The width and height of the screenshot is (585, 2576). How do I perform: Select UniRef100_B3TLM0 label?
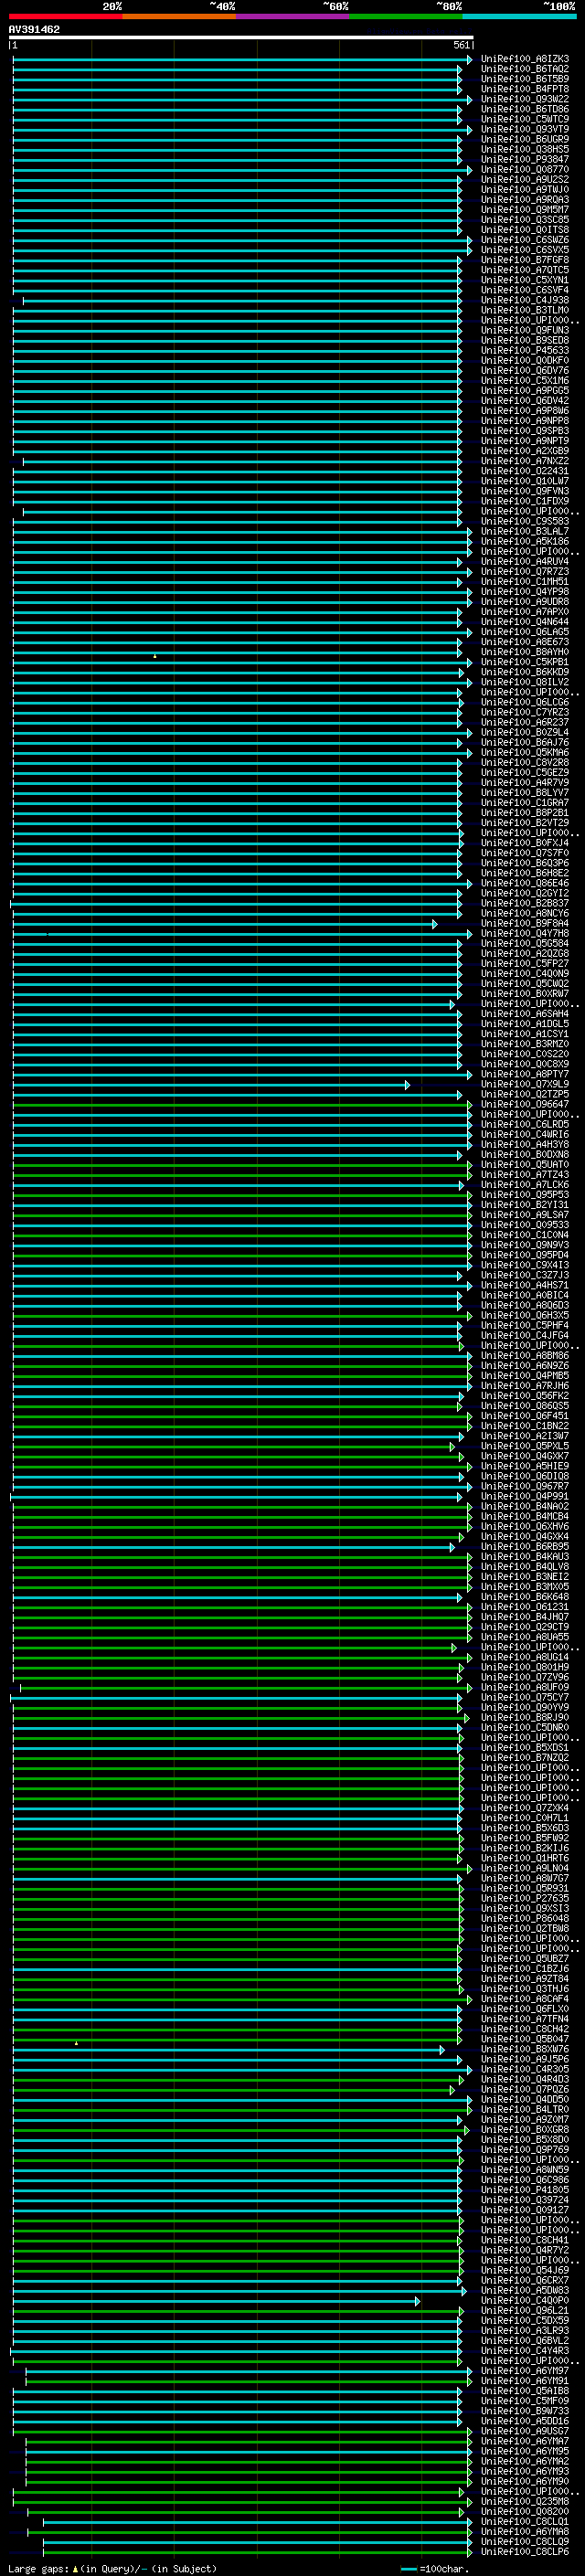pyautogui.click(x=525, y=310)
